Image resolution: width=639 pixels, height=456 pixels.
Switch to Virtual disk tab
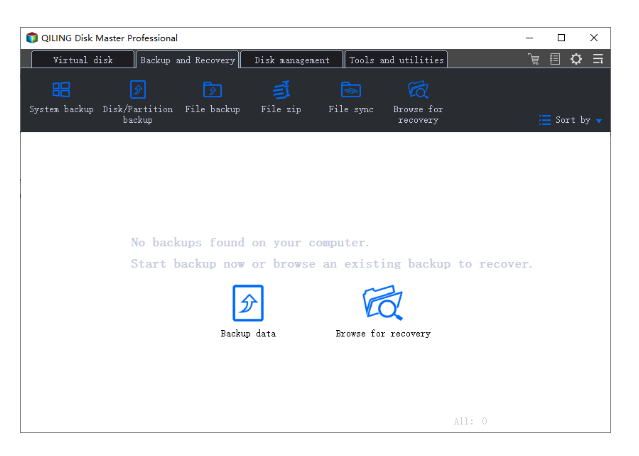(x=83, y=60)
